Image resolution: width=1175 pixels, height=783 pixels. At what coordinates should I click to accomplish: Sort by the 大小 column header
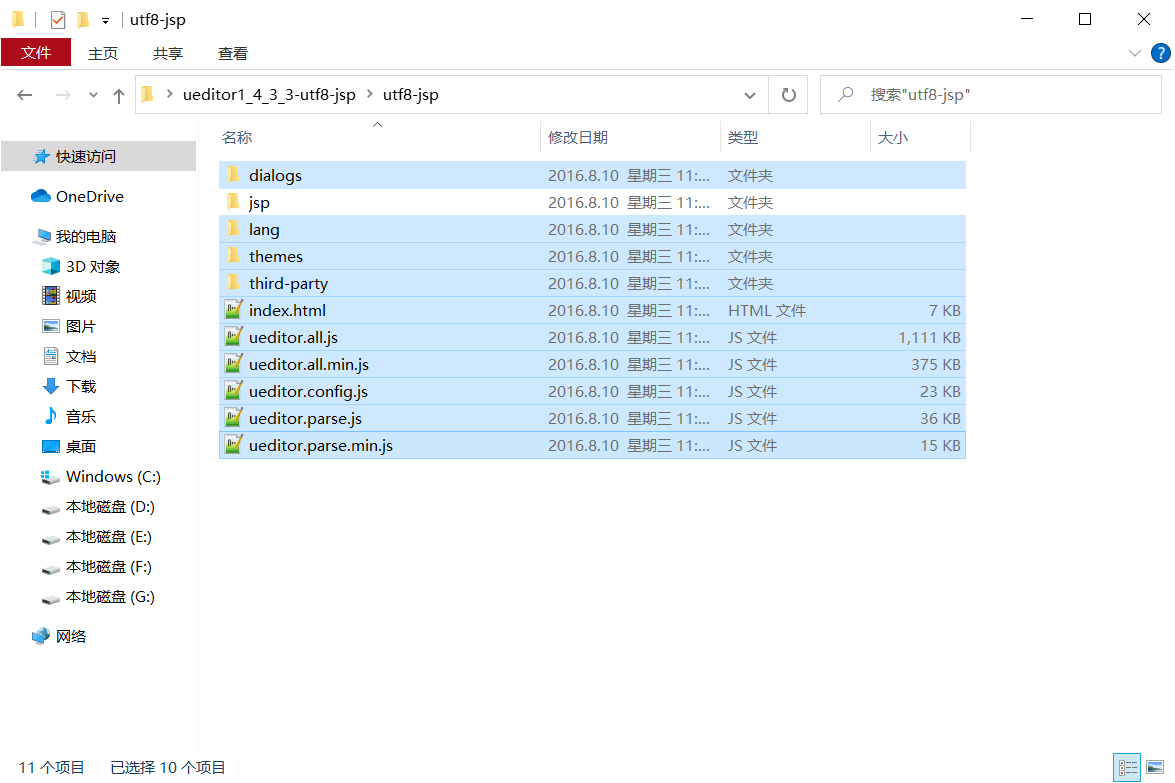(x=892, y=137)
